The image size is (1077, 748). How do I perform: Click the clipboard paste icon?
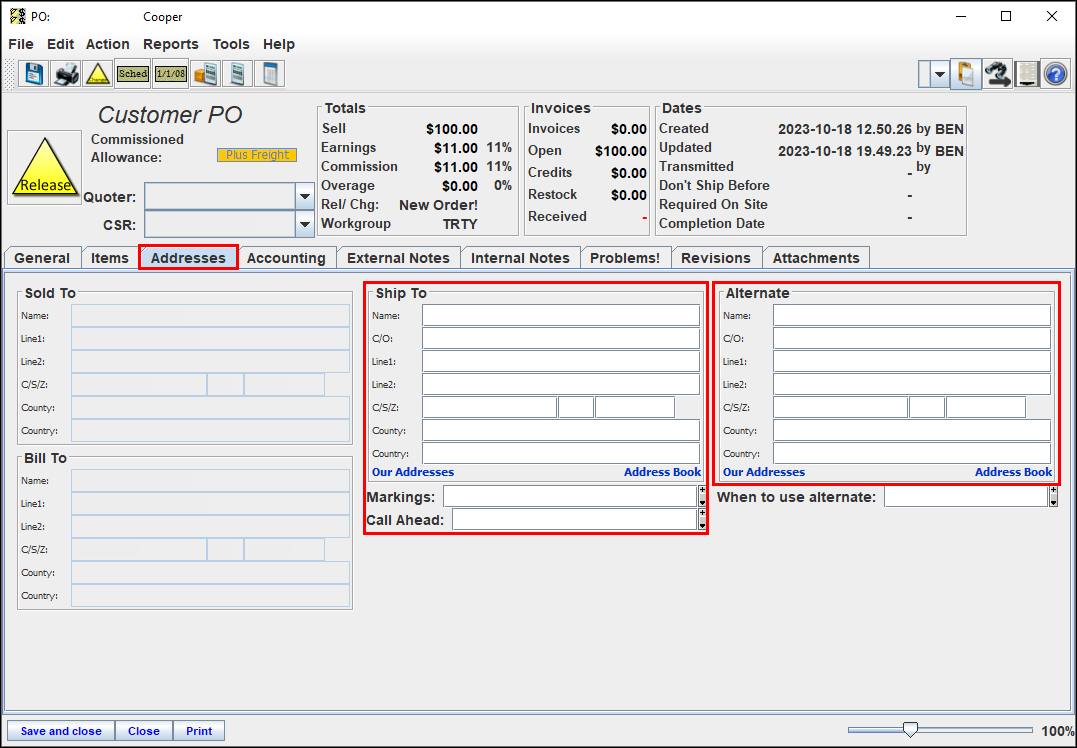[x=966, y=73]
